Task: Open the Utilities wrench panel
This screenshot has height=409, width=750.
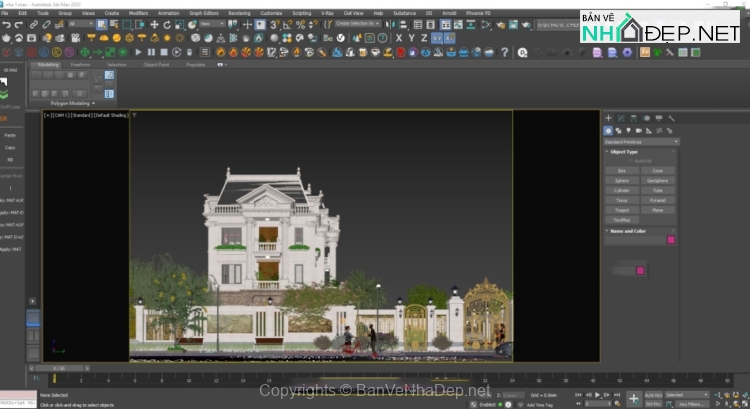Action: 670,118
